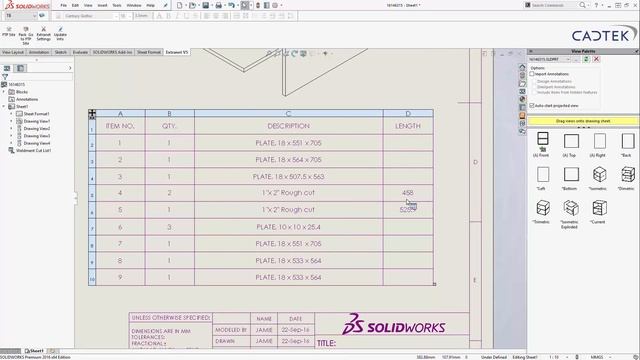Switch to the View Layout tab
This screenshot has height=360, width=640.
[13, 52]
